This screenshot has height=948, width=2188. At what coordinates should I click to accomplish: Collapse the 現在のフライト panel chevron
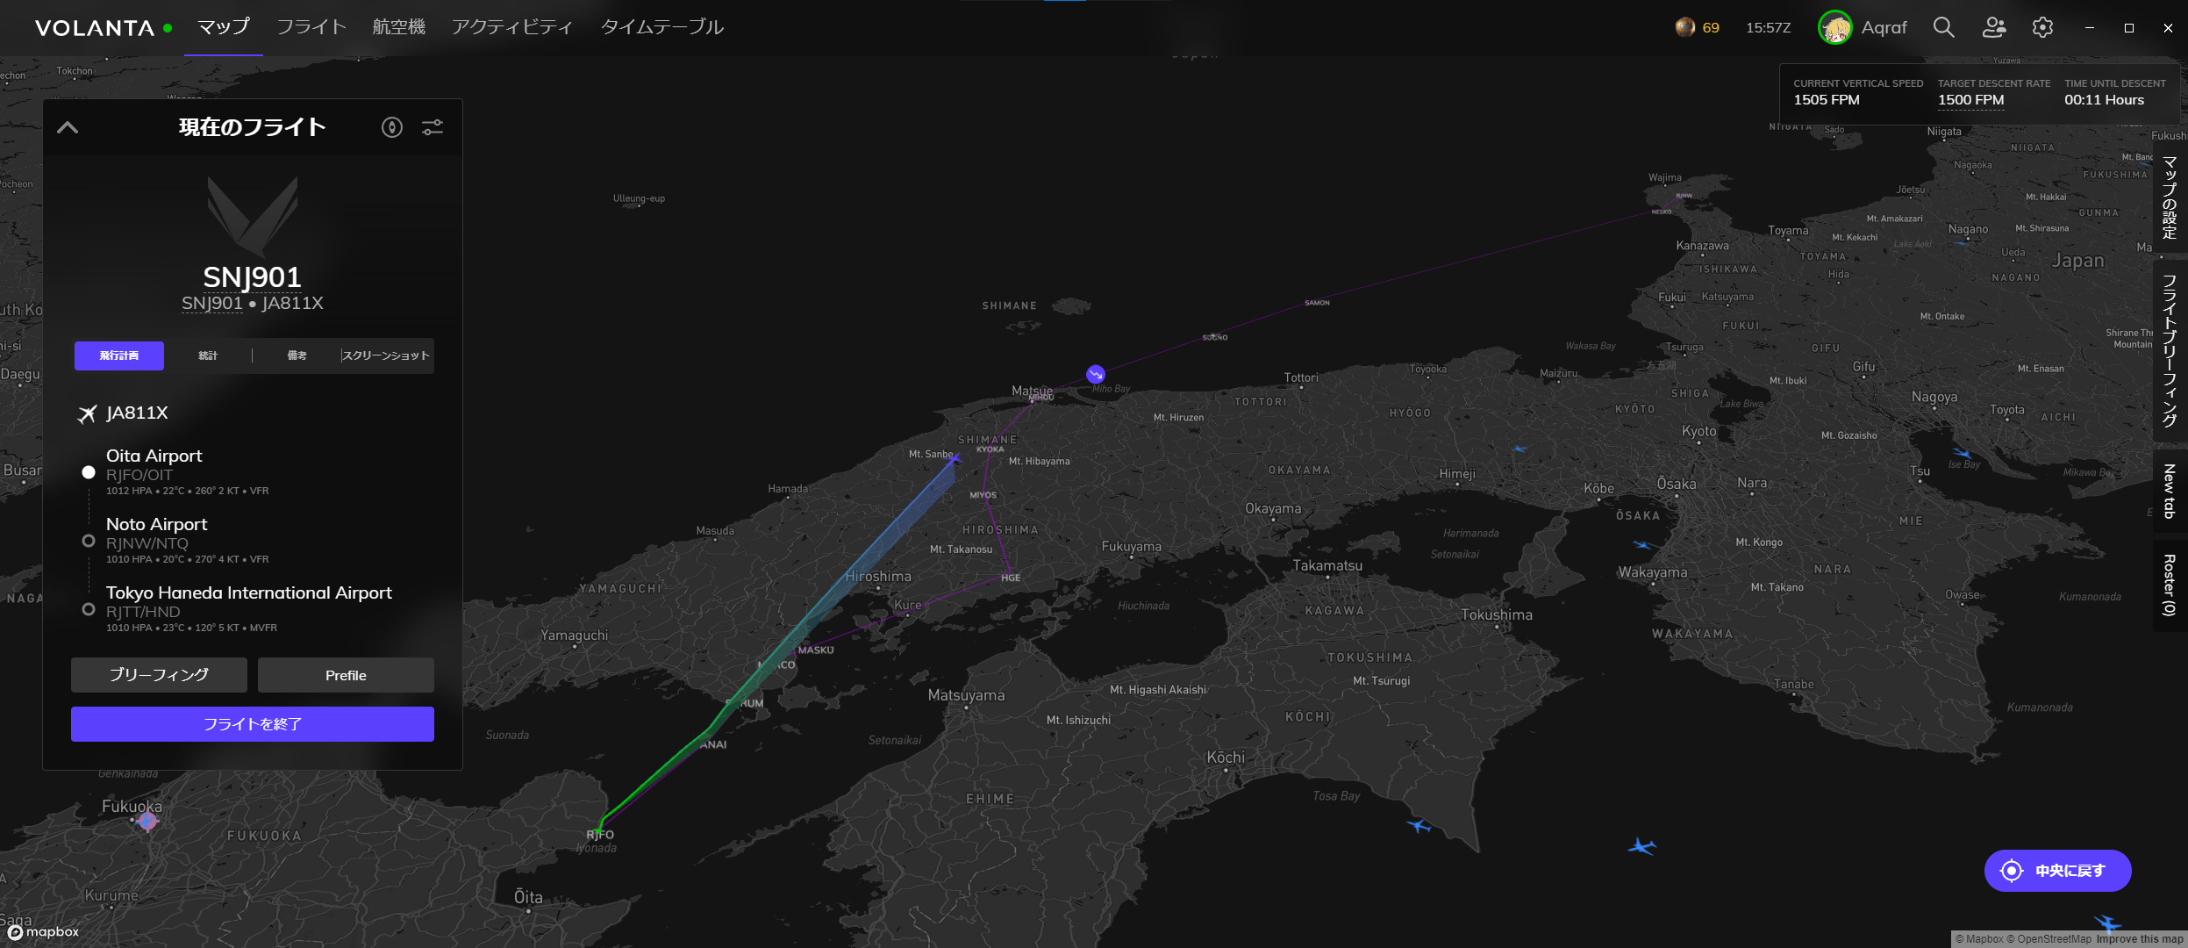(x=68, y=127)
